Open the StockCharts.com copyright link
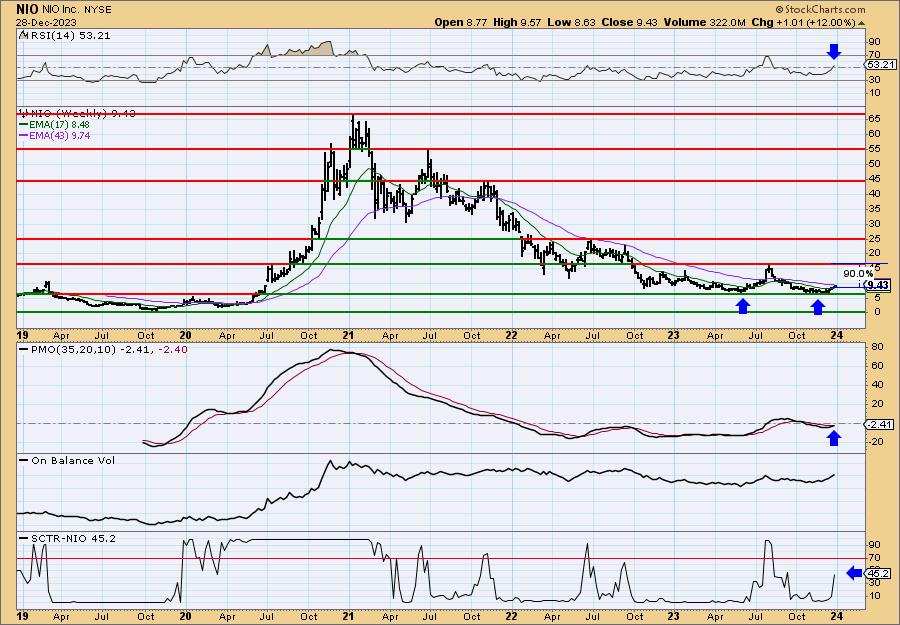Screen dimensions: 900x625 coord(820,10)
